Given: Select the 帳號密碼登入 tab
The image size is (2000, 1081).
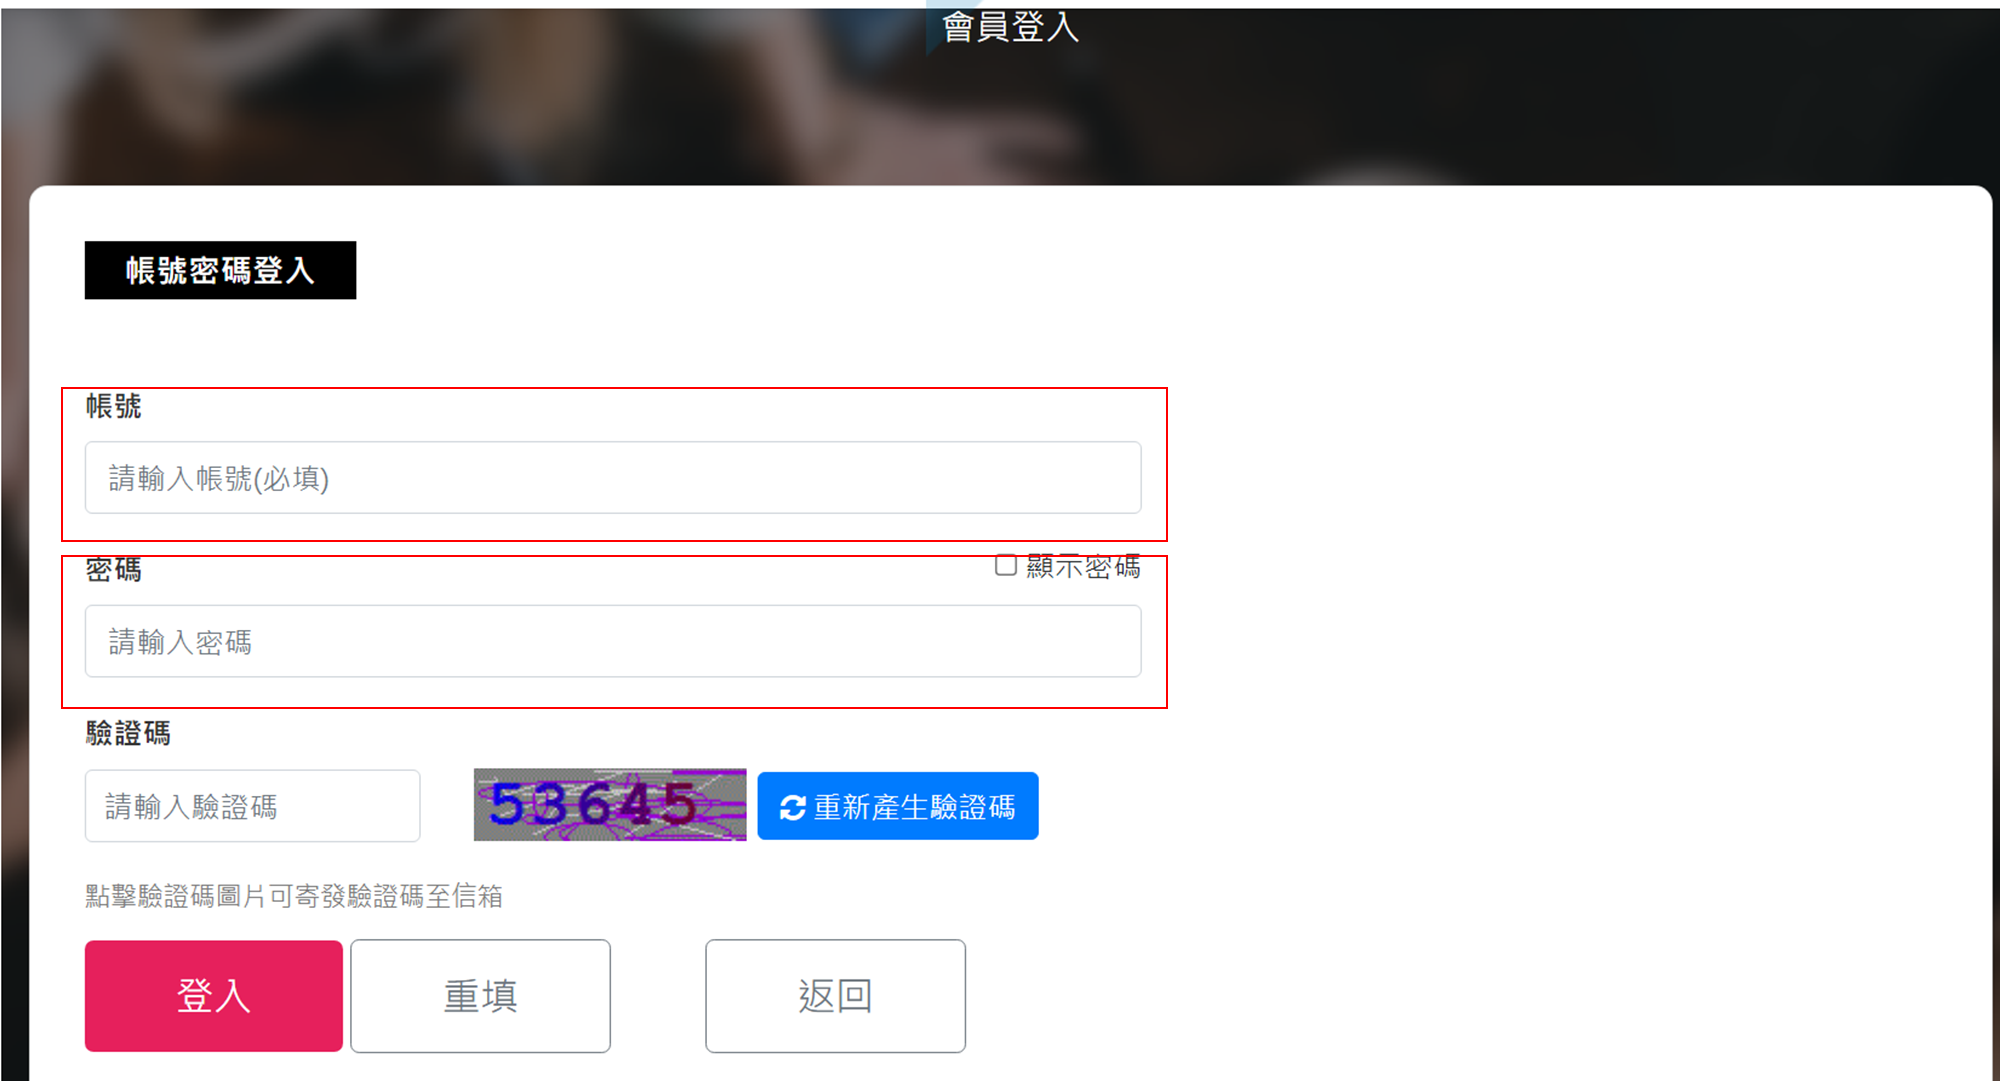Looking at the screenshot, I should click(x=220, y=270).
